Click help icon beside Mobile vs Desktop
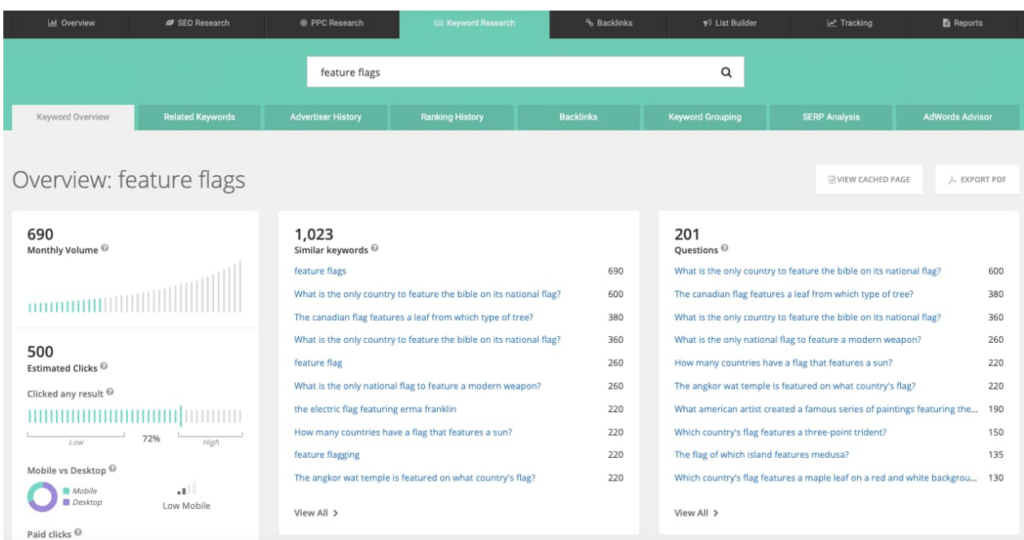Screen dimensions: 1024x540 [112, 468]
